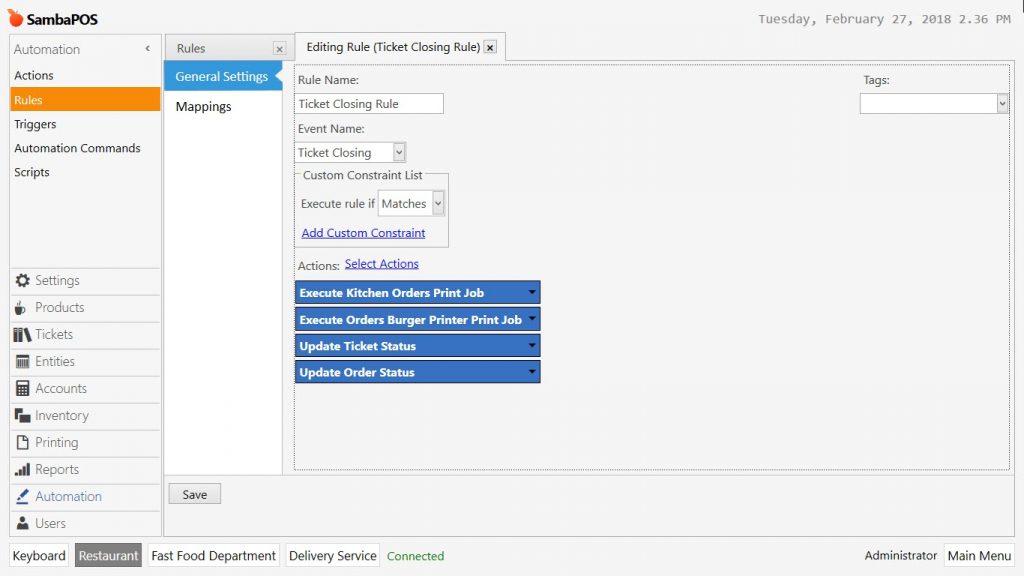Open the Reports section label
The height and width of the screenshot is (576, 1024).
tap(57, 470)
